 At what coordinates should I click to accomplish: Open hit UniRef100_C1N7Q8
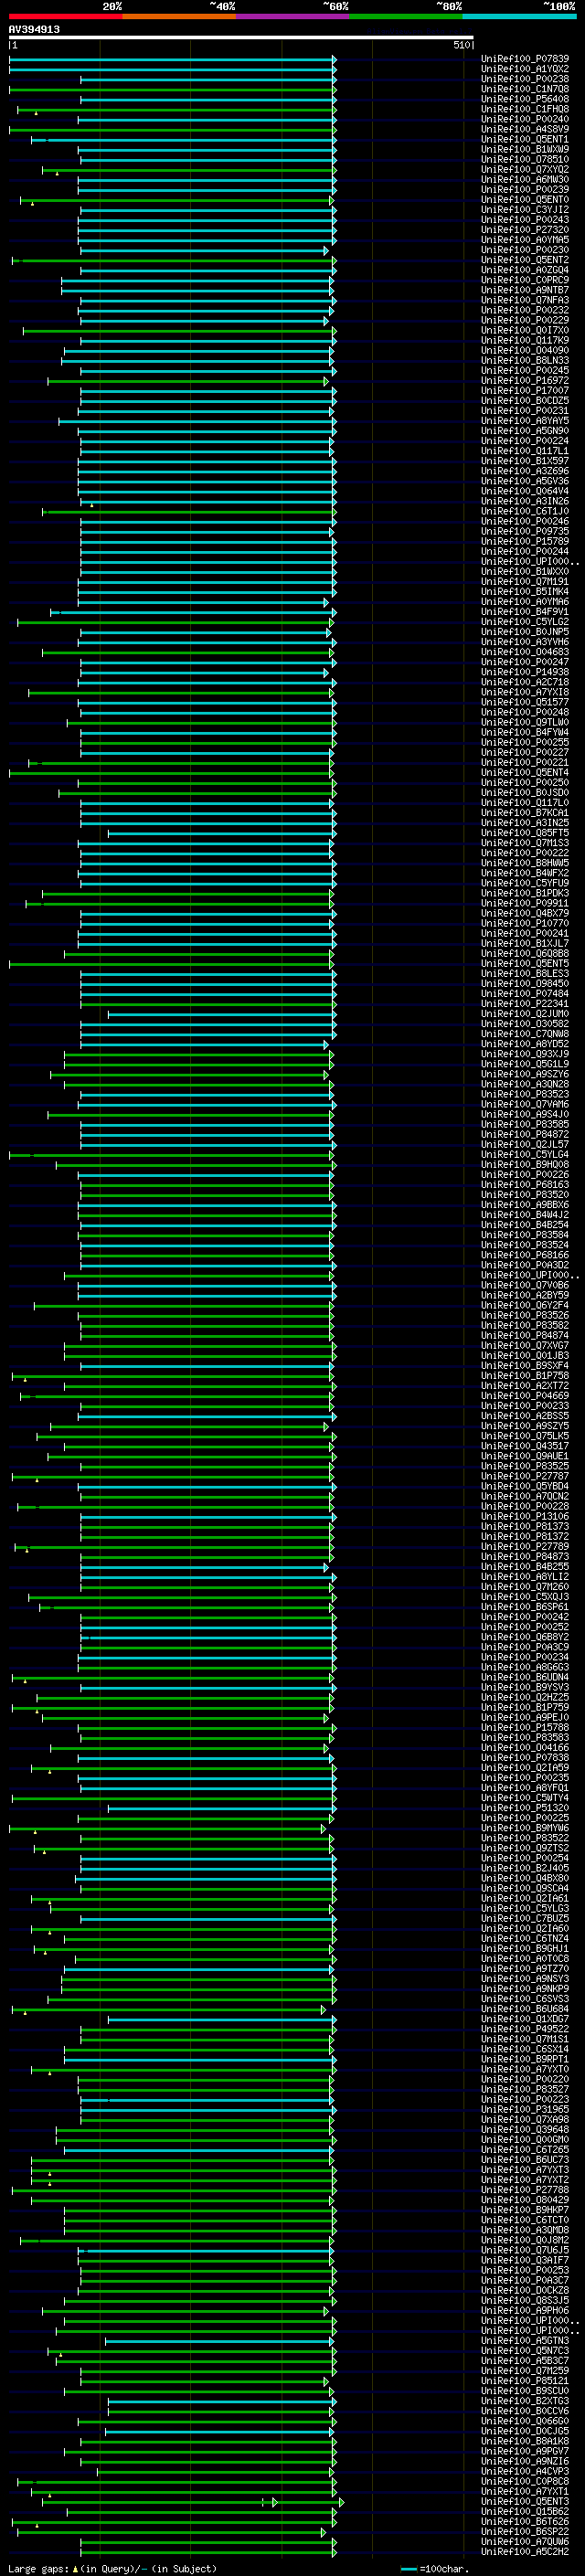525,89
